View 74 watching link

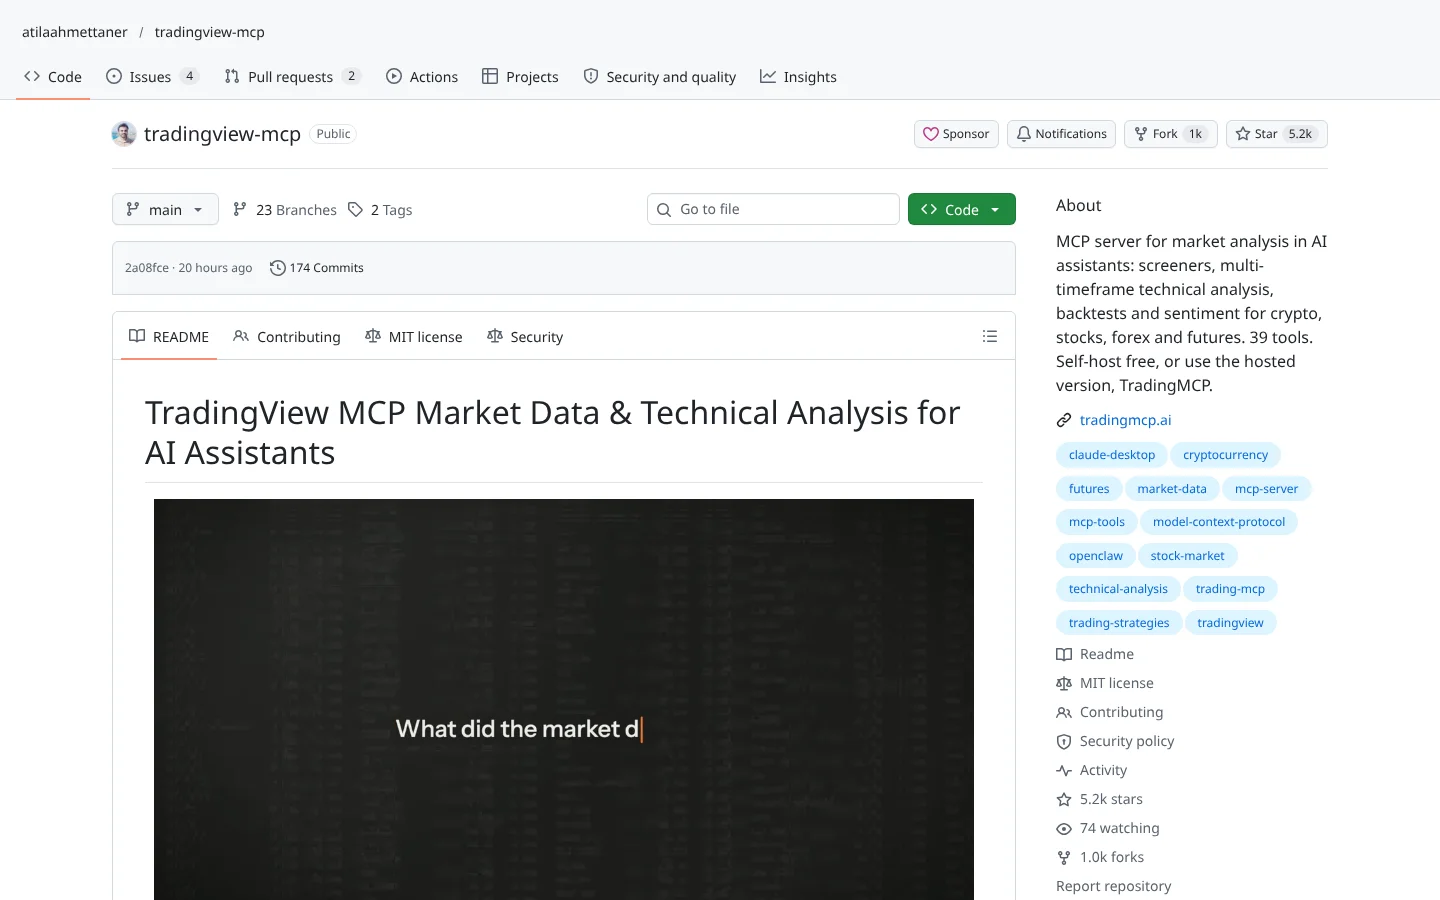click(x=1108, y=828)
